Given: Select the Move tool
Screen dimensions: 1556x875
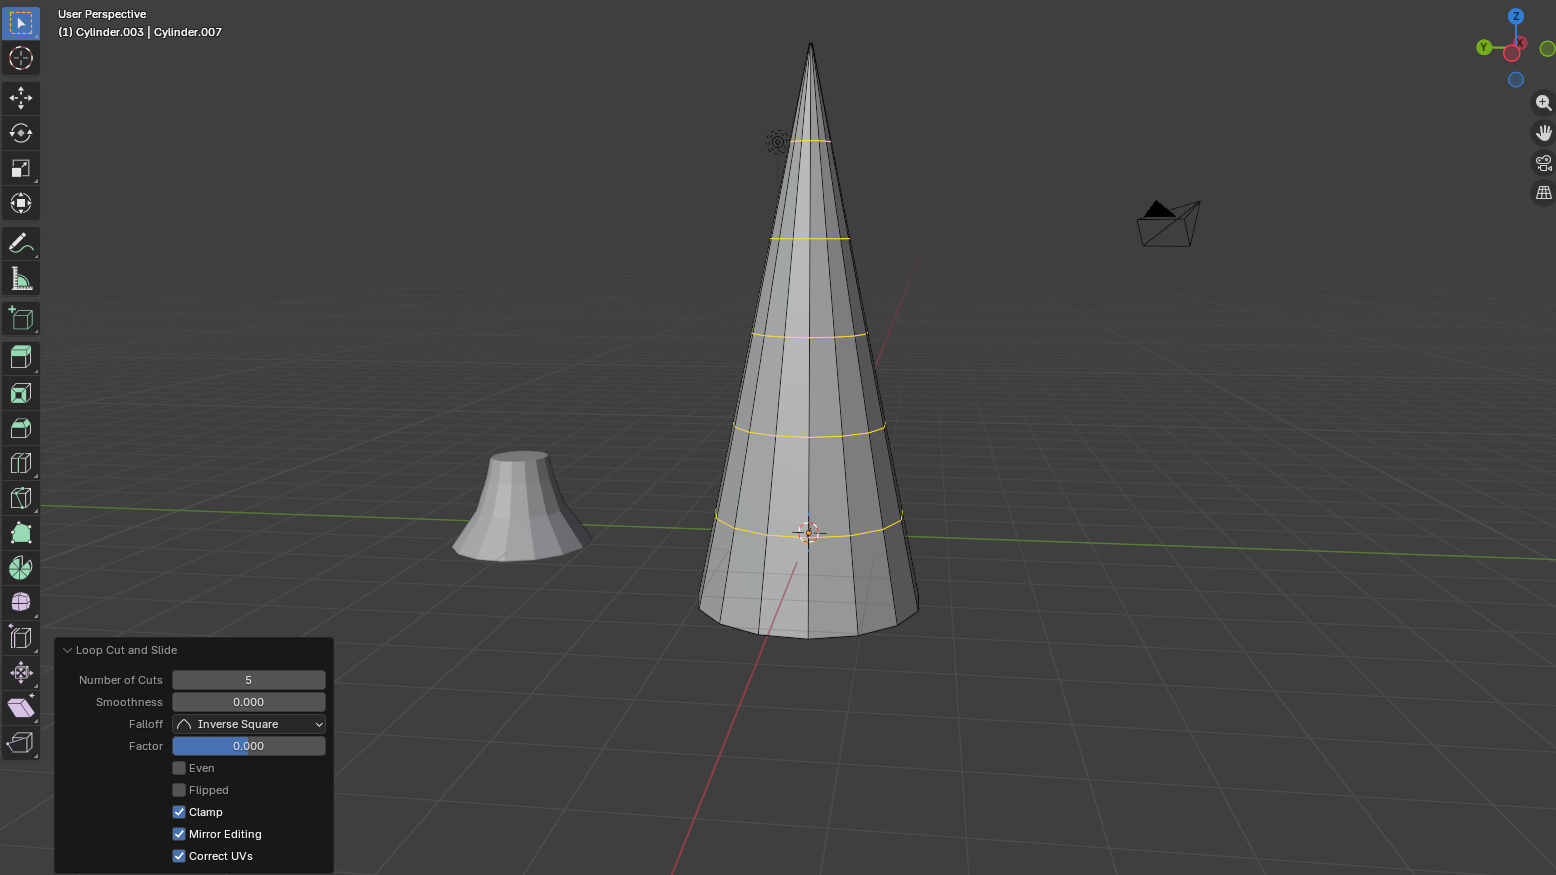Looking at the screenshot, I should (21, 98).
